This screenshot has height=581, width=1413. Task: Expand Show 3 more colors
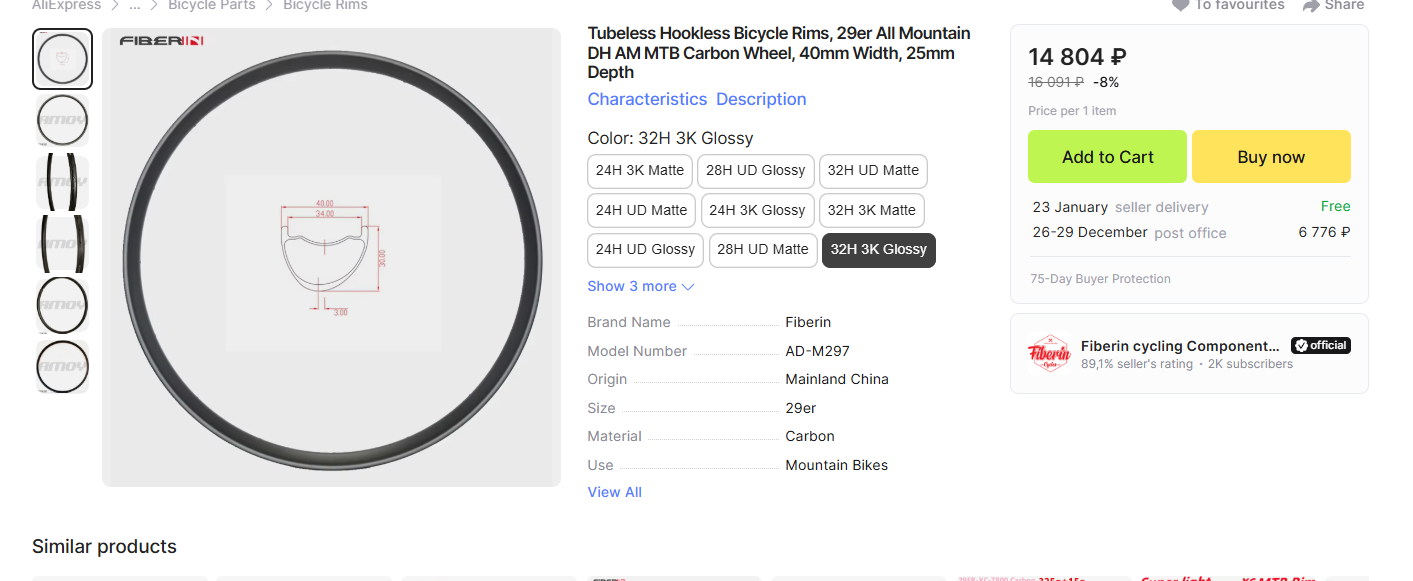[x=640, y=287]
